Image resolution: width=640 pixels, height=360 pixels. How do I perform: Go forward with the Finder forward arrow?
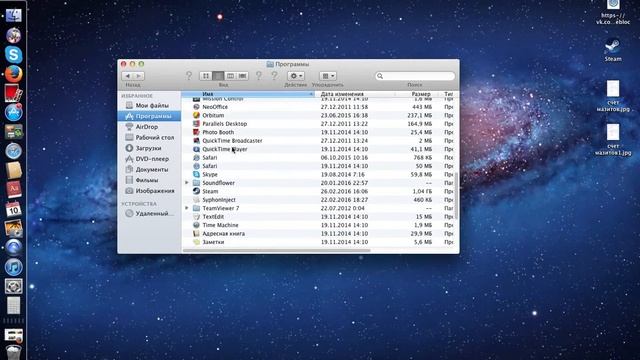coord(139,76)
